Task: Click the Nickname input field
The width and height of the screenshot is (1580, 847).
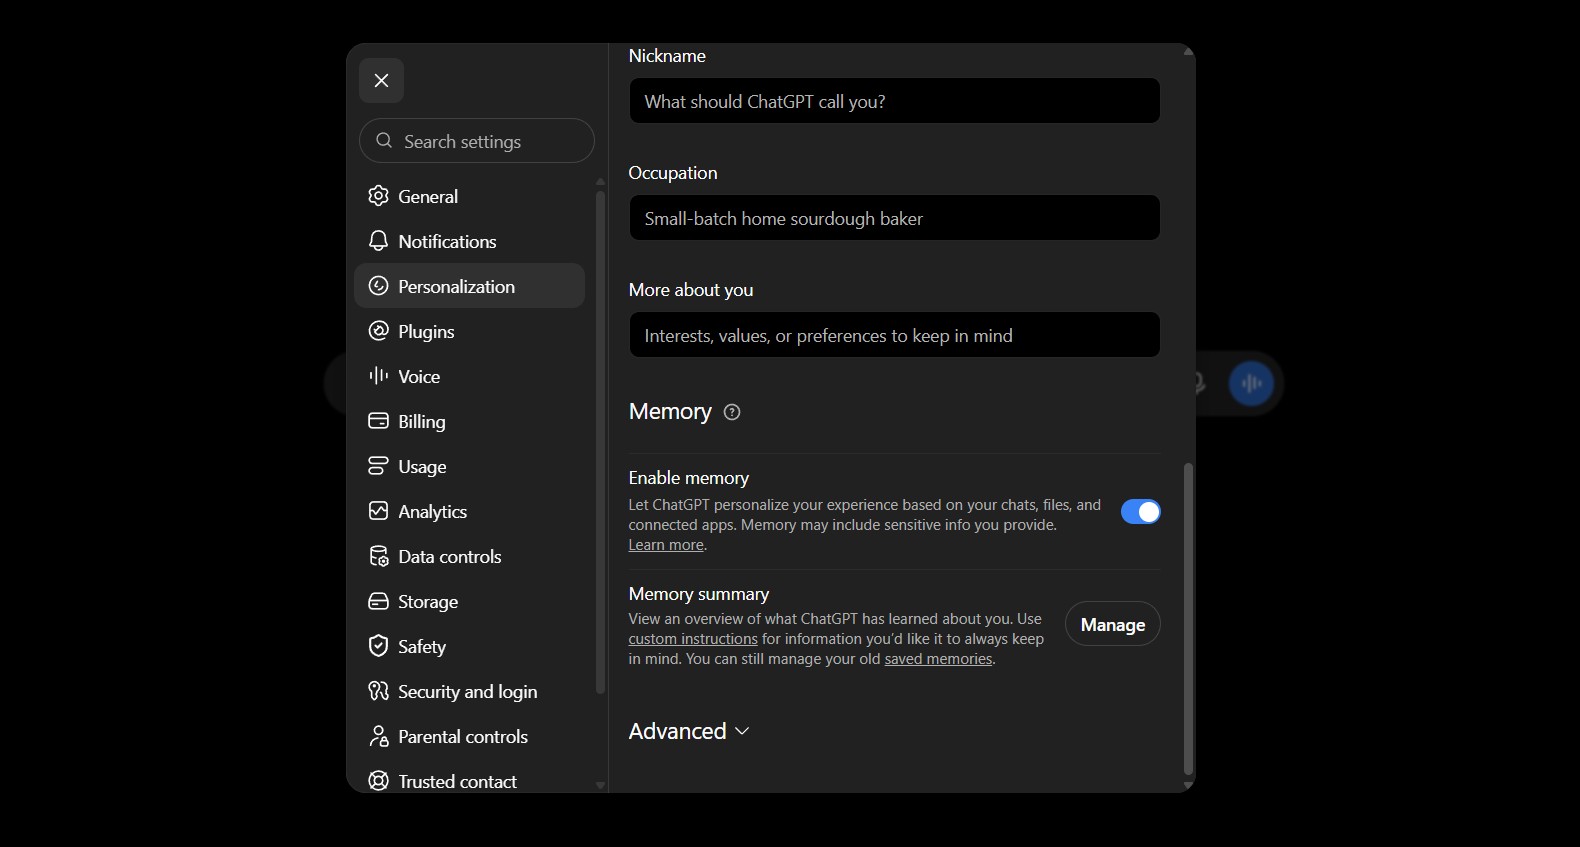Action: pyautogui.click(x=894, y=101)
